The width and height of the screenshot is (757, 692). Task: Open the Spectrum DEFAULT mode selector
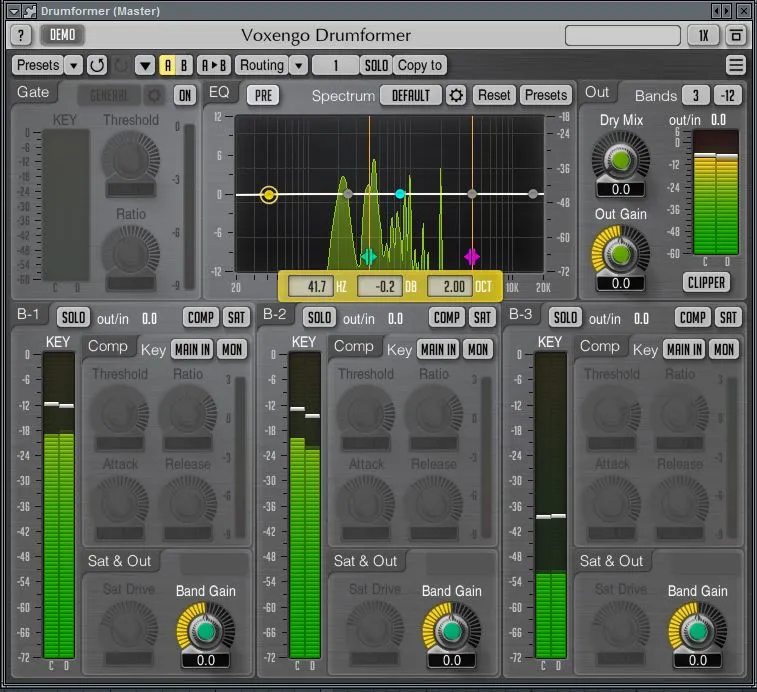410,95
